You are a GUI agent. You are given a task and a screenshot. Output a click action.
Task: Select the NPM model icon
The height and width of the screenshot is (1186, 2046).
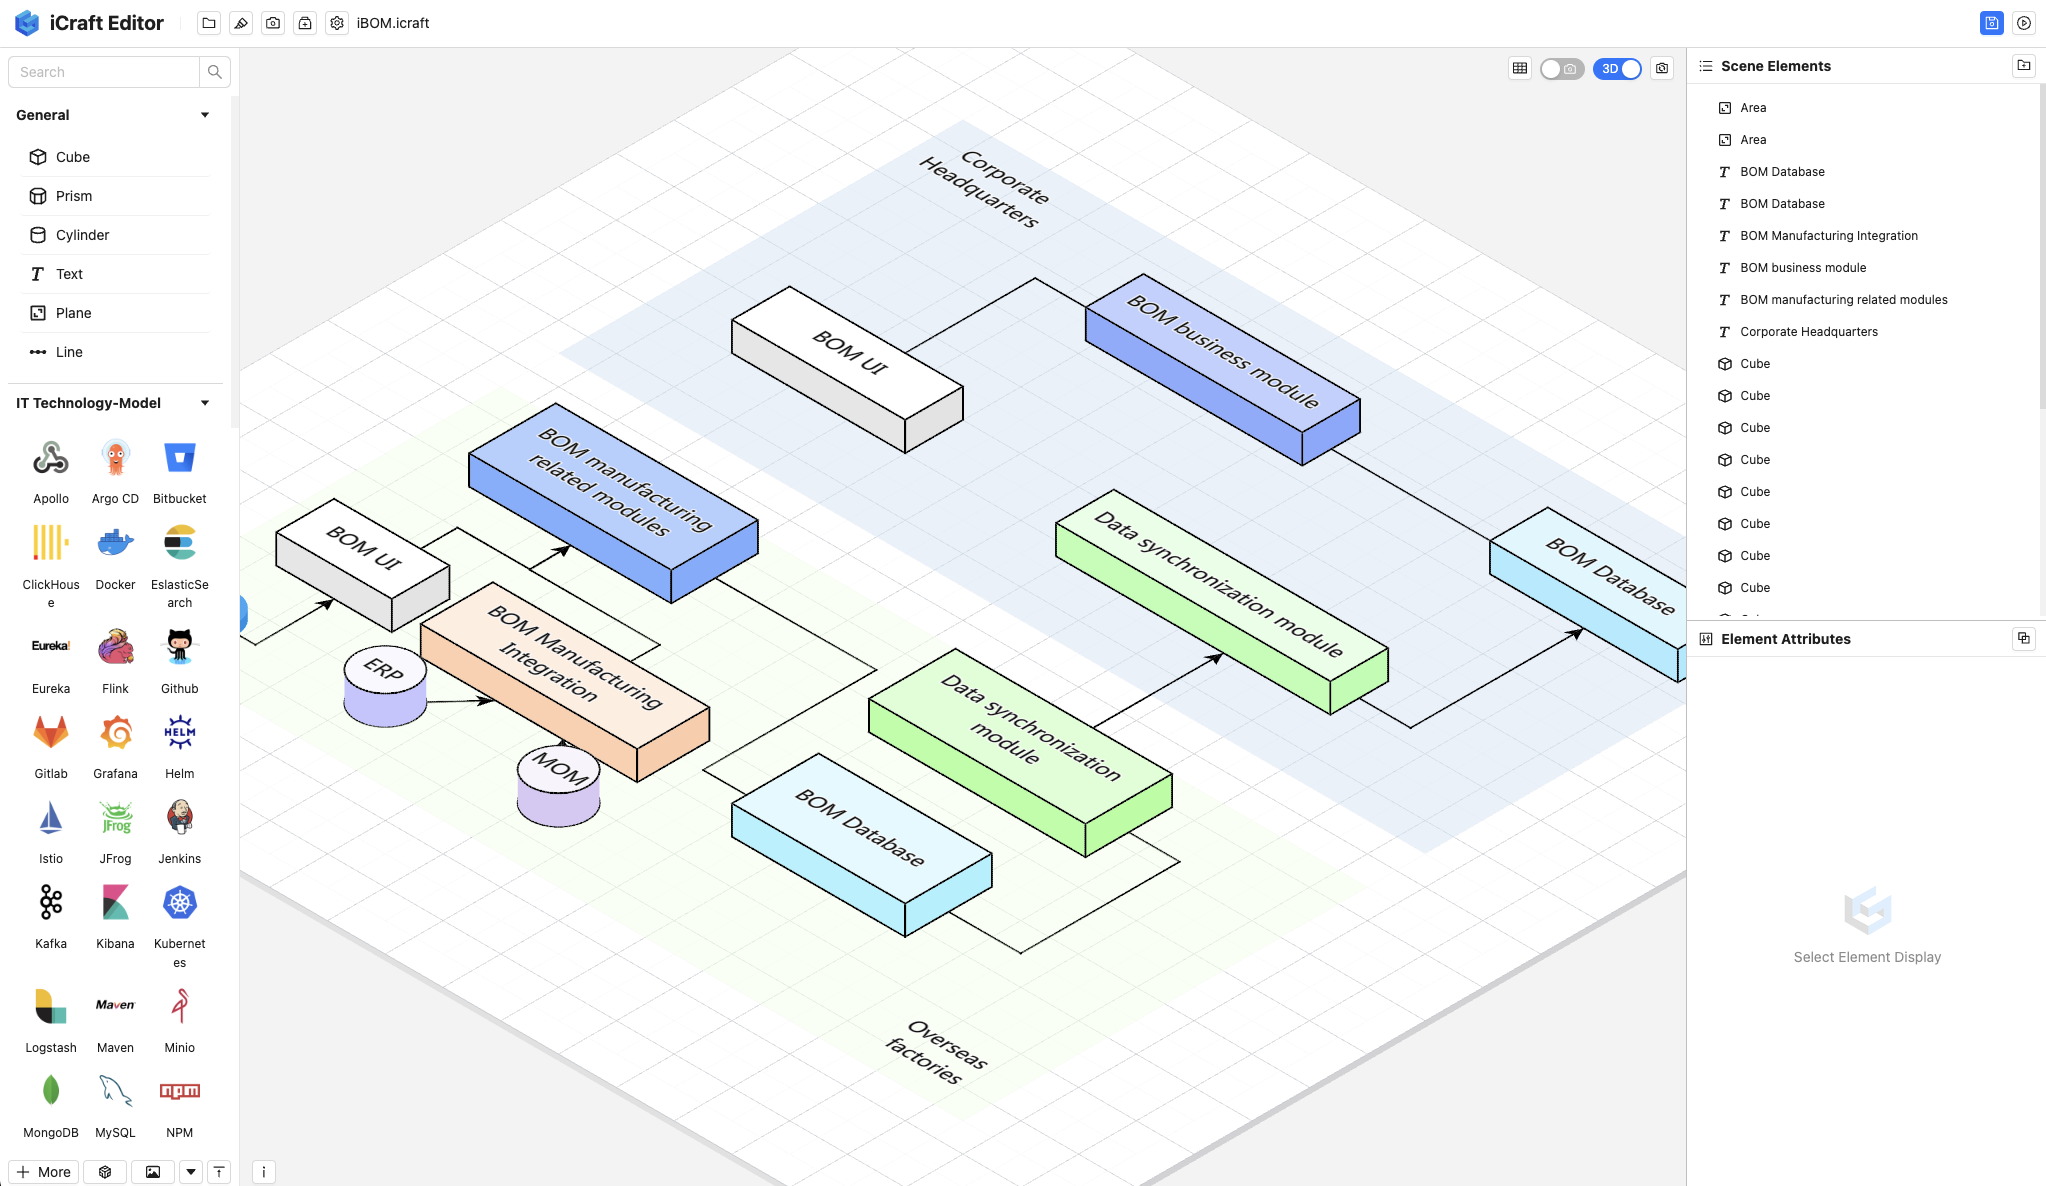pos(180,1091)
